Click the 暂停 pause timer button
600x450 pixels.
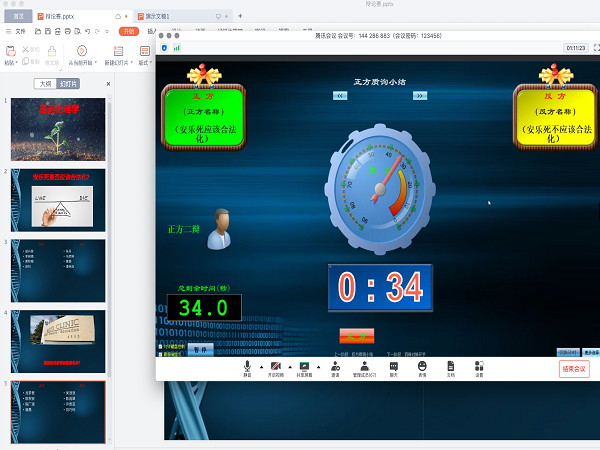pyautogui.click(x=201, y=350)
